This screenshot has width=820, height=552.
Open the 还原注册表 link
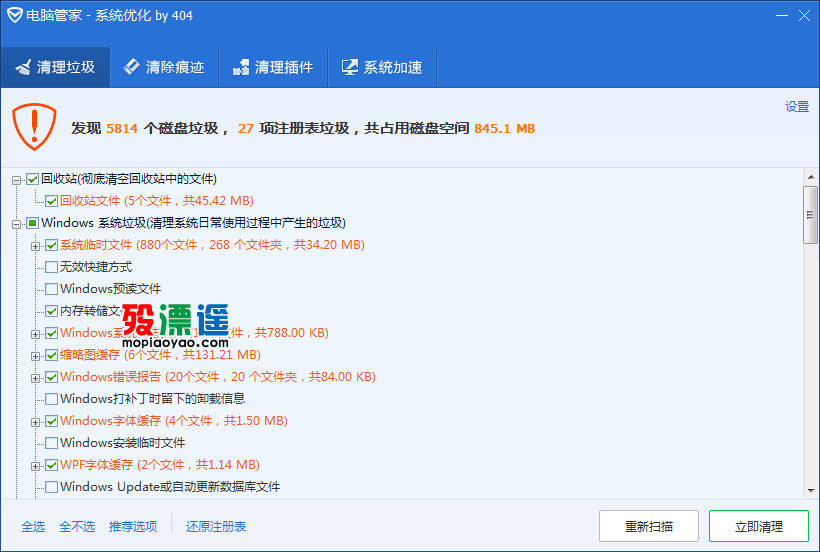pyautogui.click(x=215, y=526)
